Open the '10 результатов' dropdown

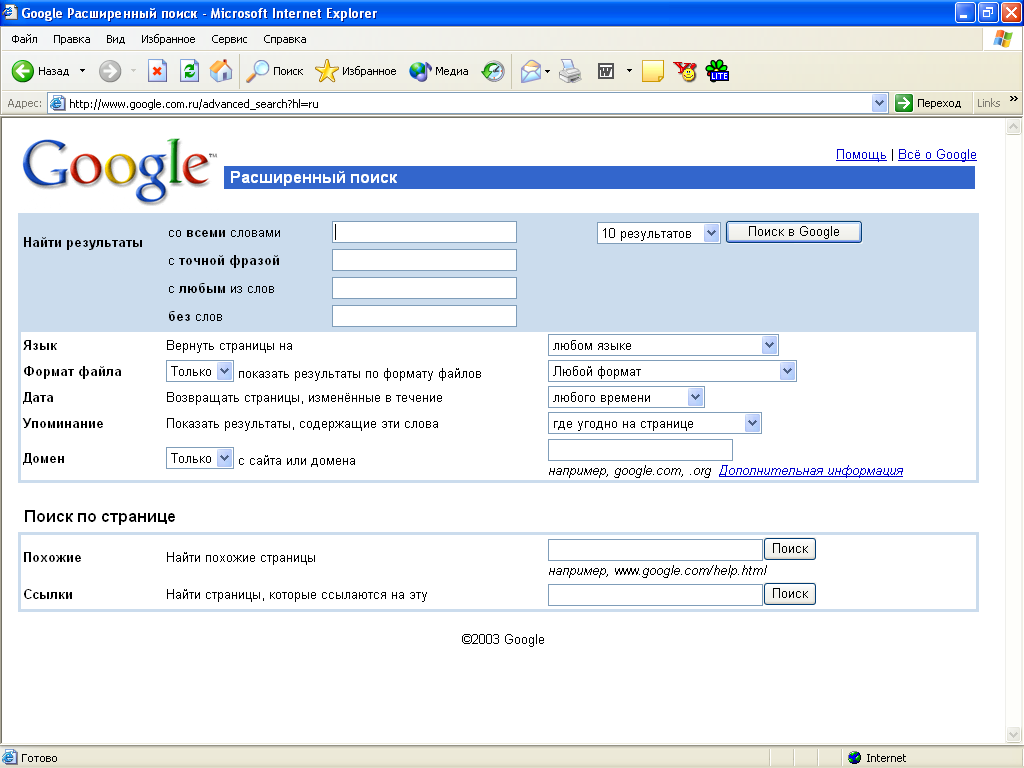[658, 233]
